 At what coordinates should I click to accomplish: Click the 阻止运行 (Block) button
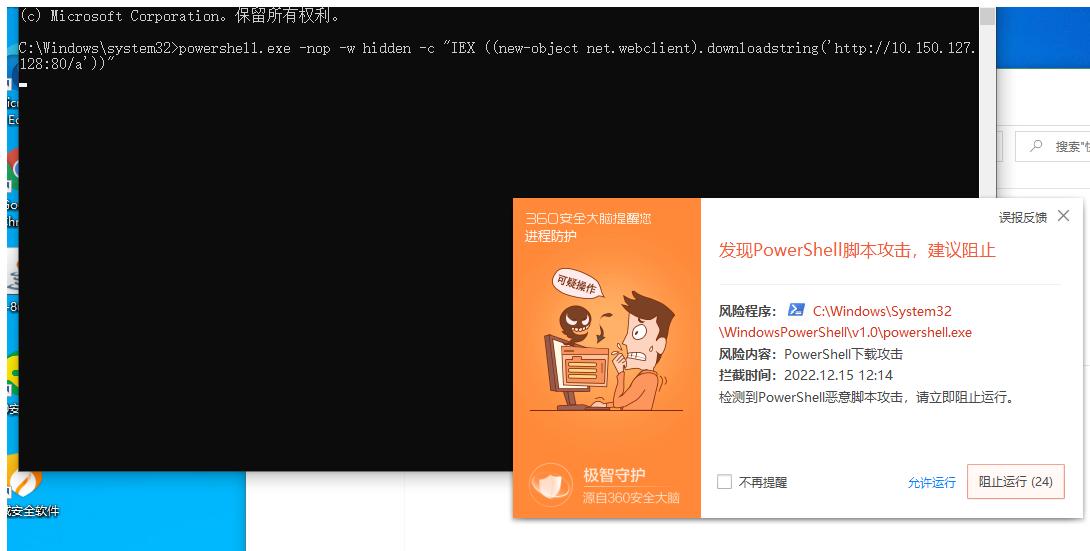click(x=1016, y=482)
